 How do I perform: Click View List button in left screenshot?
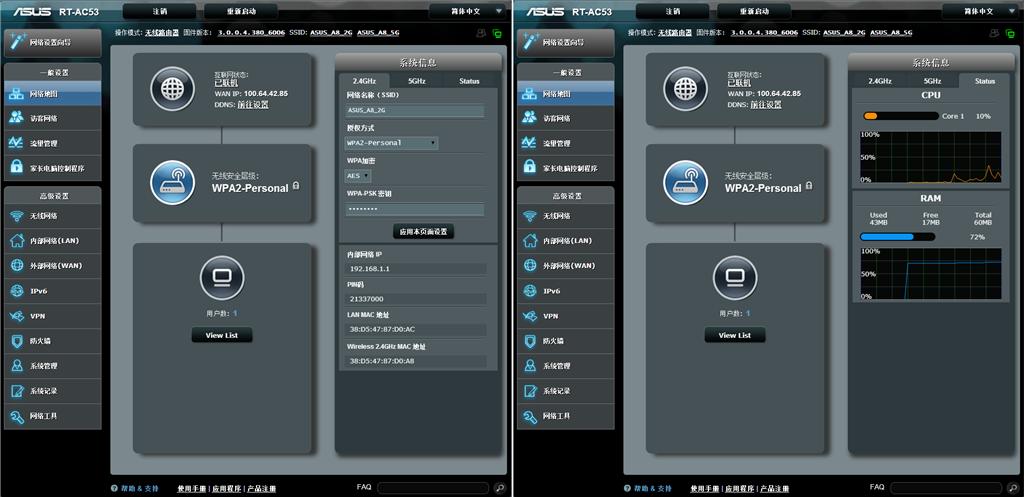222,335
